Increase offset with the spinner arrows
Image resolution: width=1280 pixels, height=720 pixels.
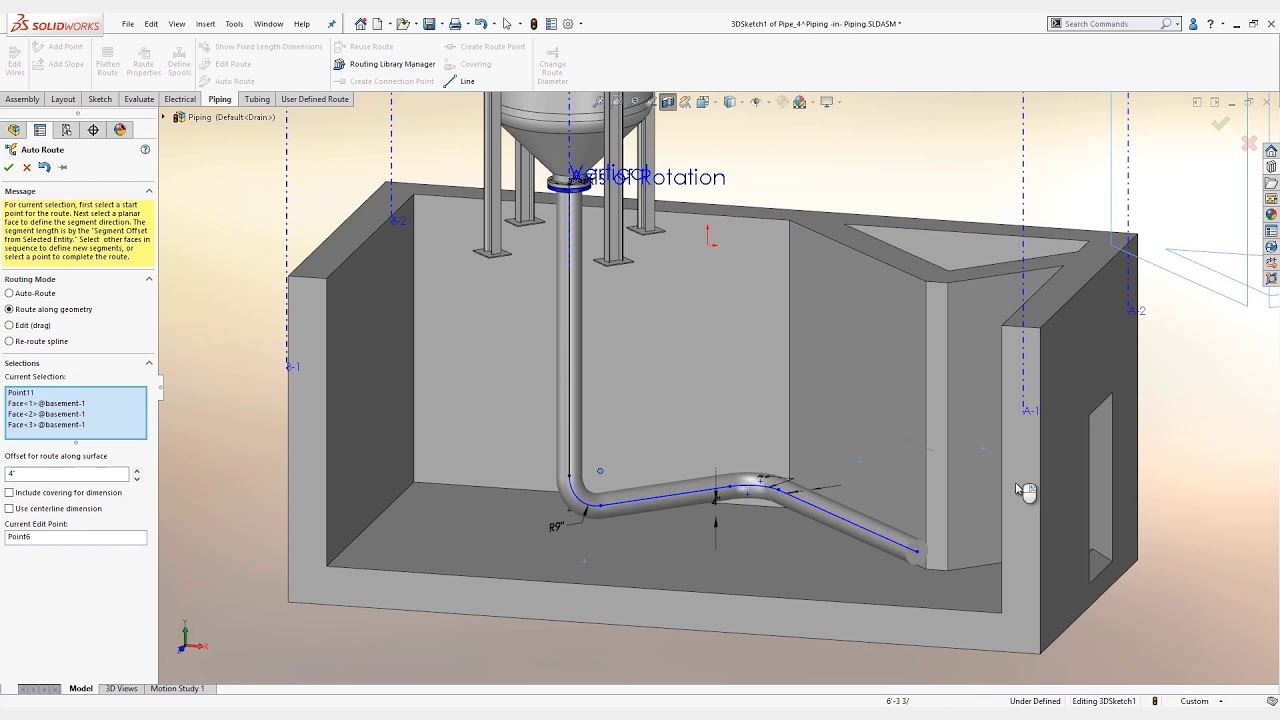click(x=136, y=470)
